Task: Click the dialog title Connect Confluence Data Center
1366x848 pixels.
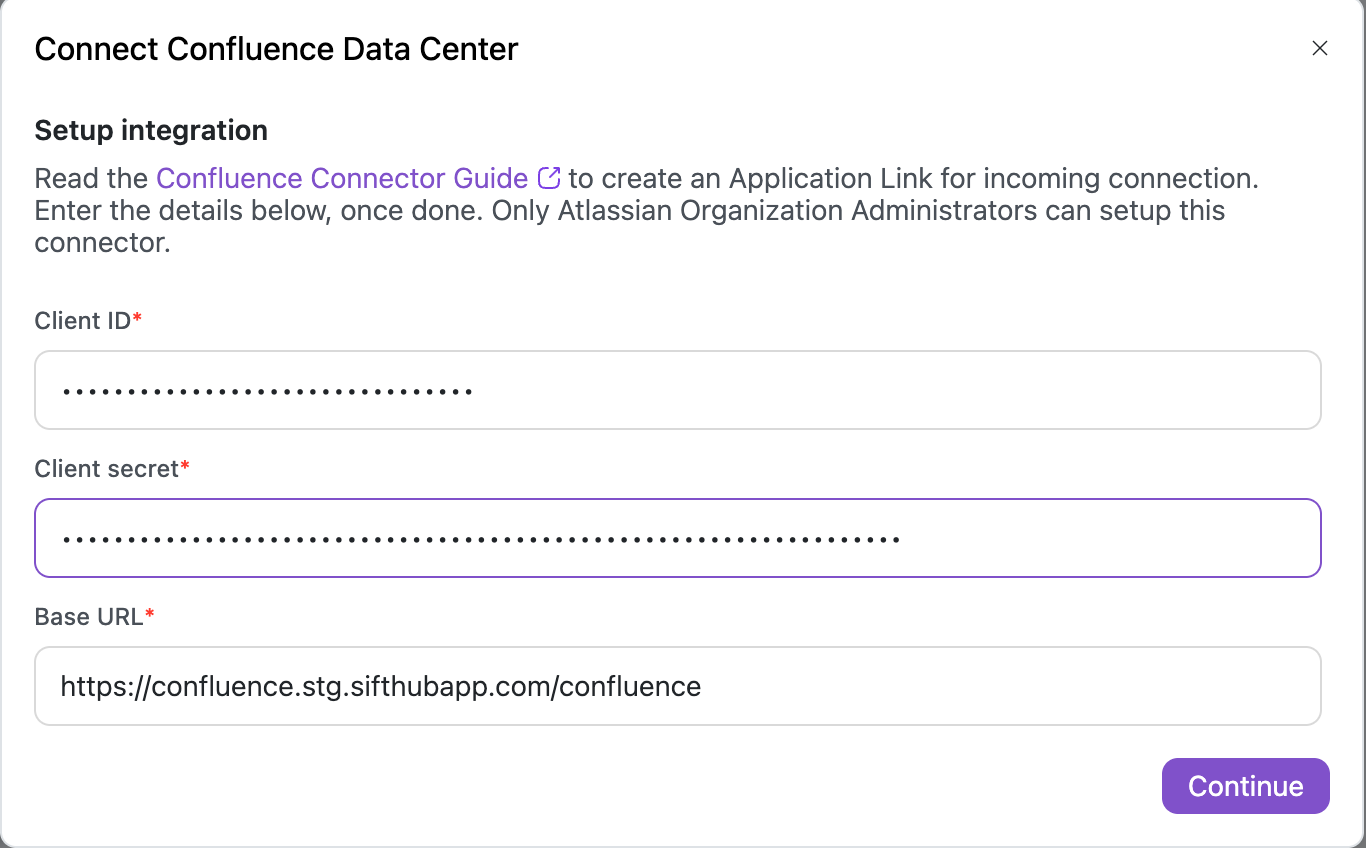Action: coord(276,49)
